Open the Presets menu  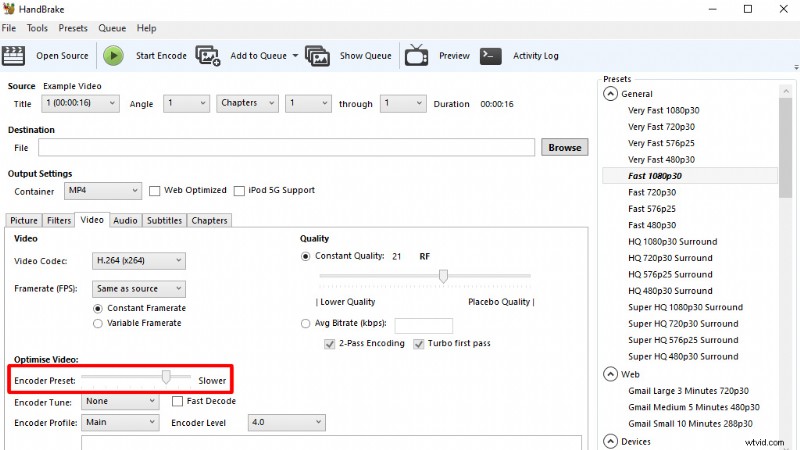pyautogui.click(x=73, y=28)
